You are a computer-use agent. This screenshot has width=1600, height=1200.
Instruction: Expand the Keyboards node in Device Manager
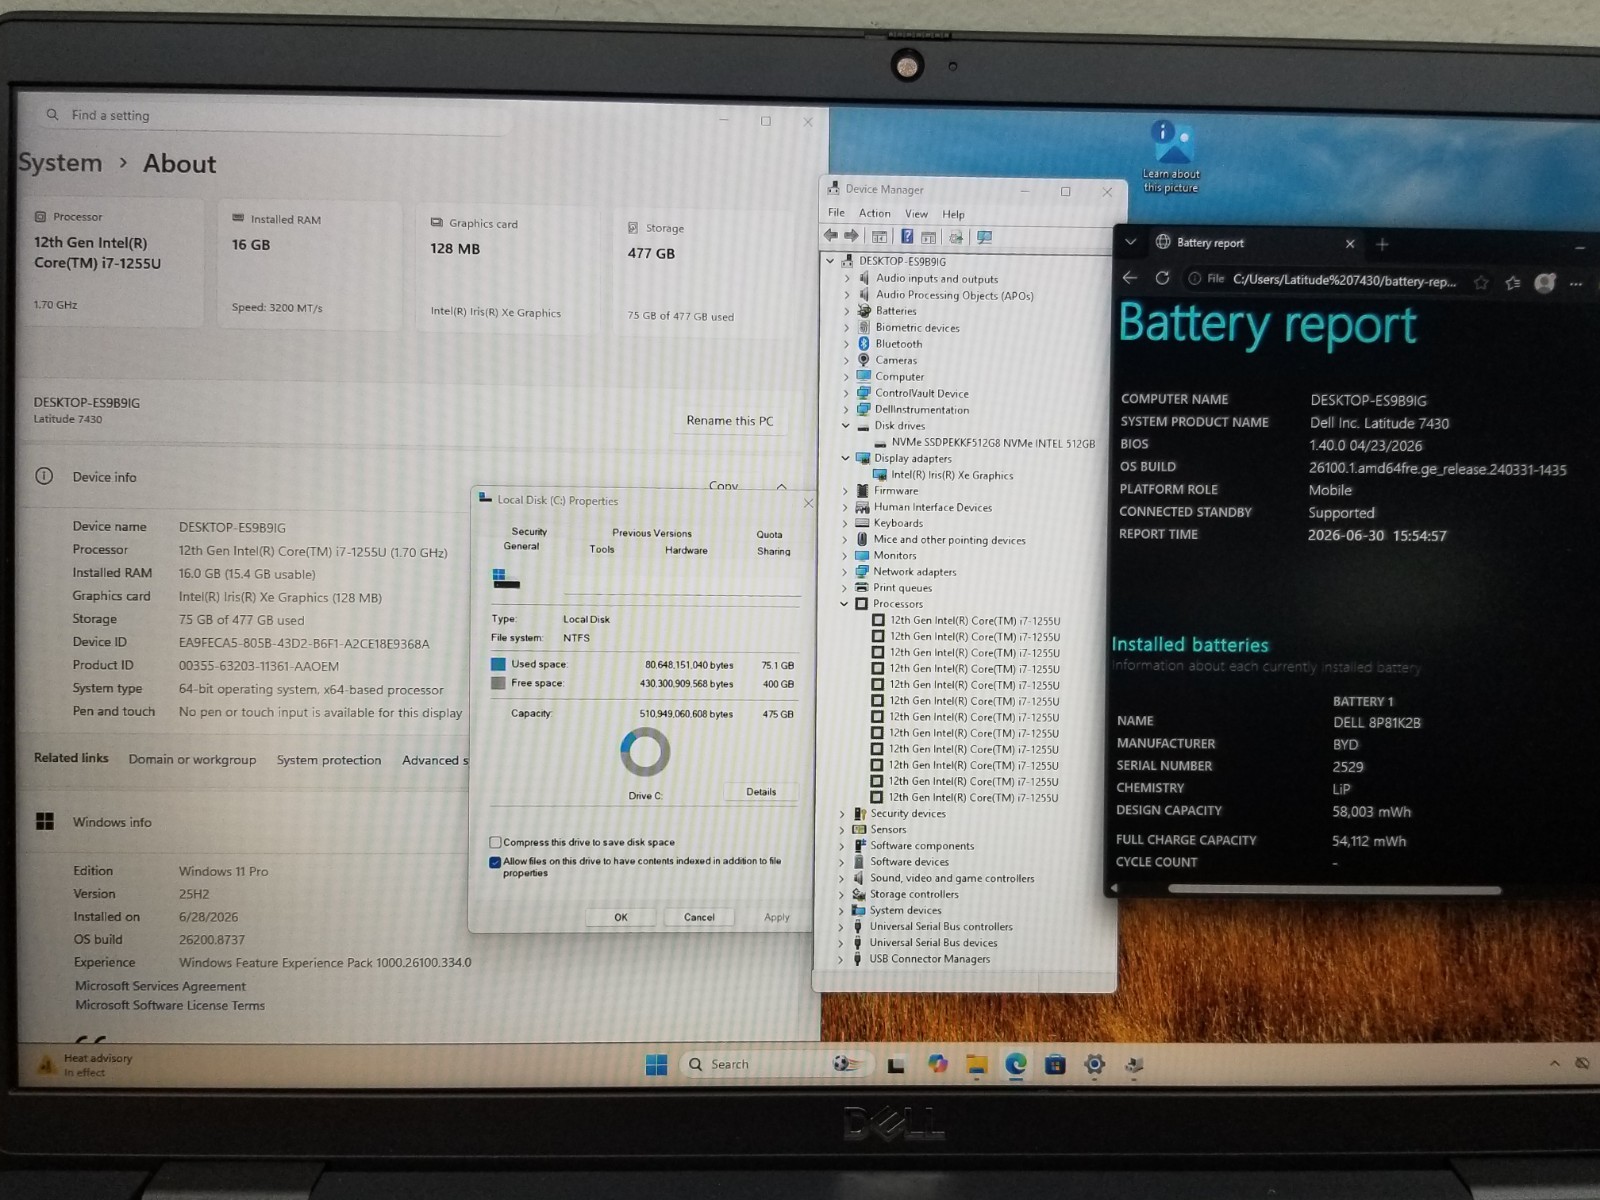[x=846, y=523]
